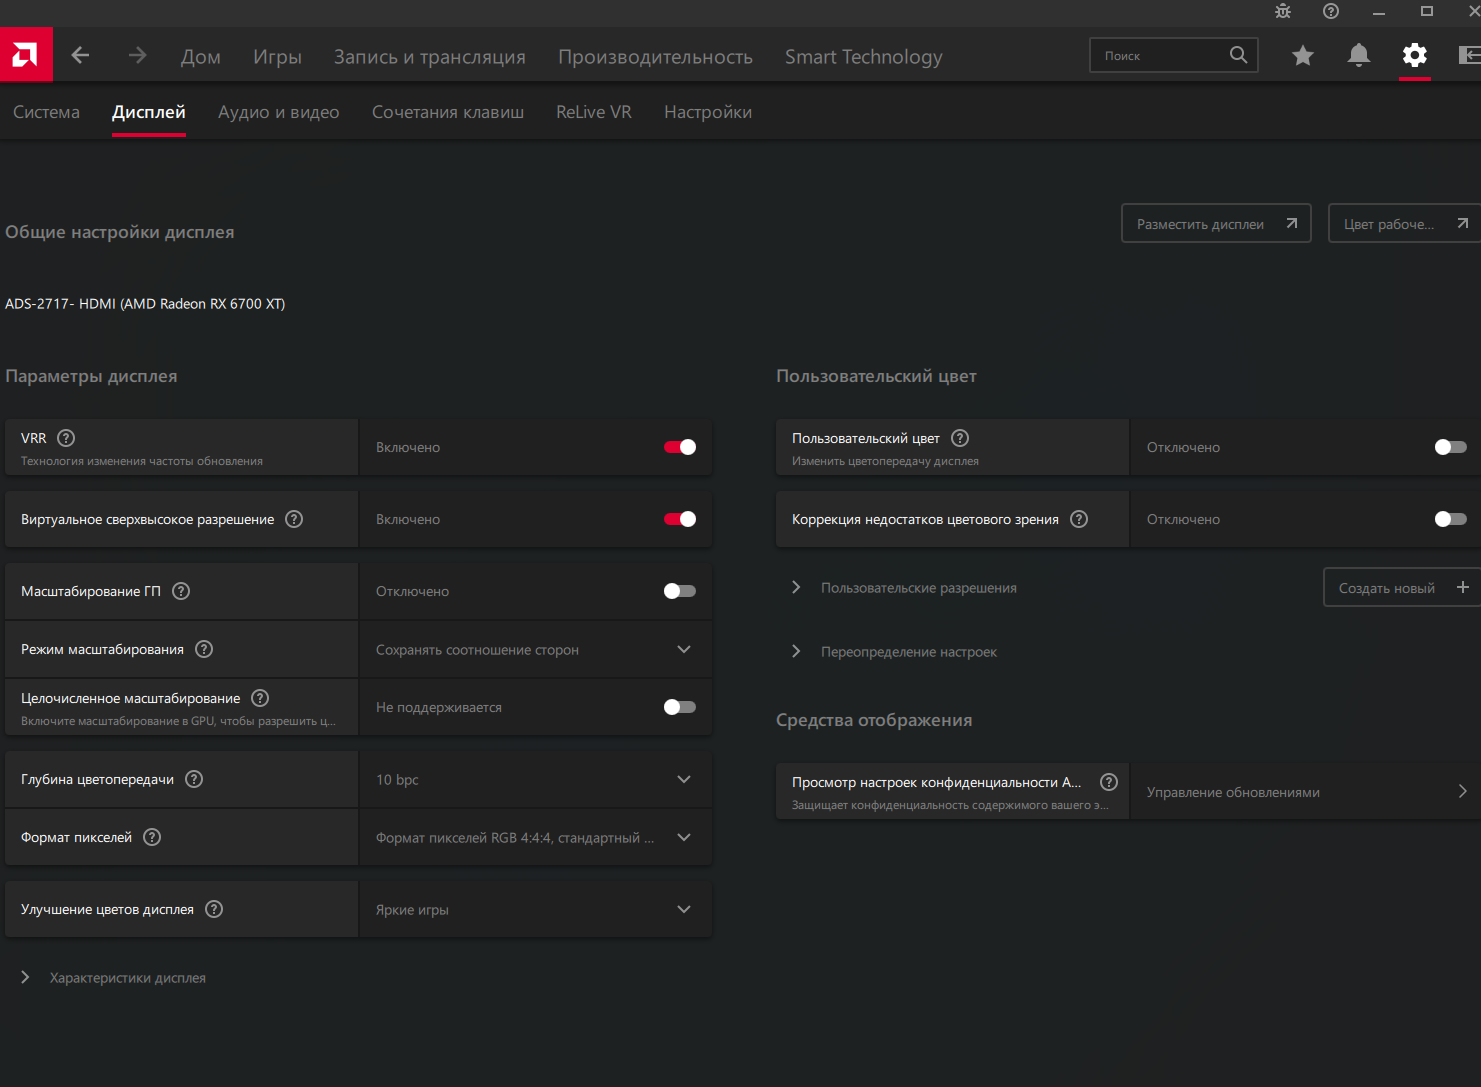The width and height of the screenshot is (1481, 1087).
Task: Disable the VRR toggle
Action: 680,447
